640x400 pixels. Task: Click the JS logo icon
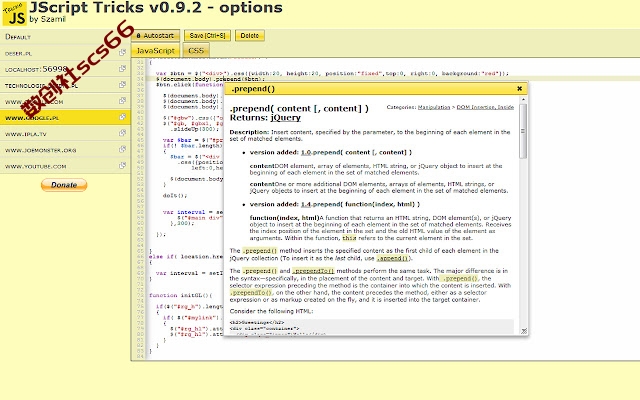coord(14,13)
